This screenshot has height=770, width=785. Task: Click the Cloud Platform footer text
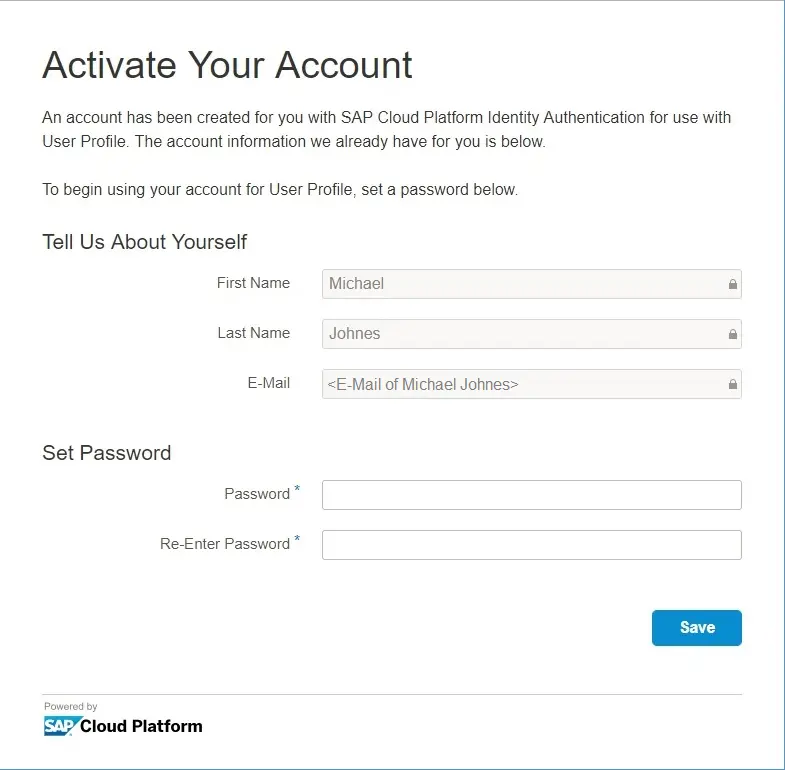tap(141, 726)
